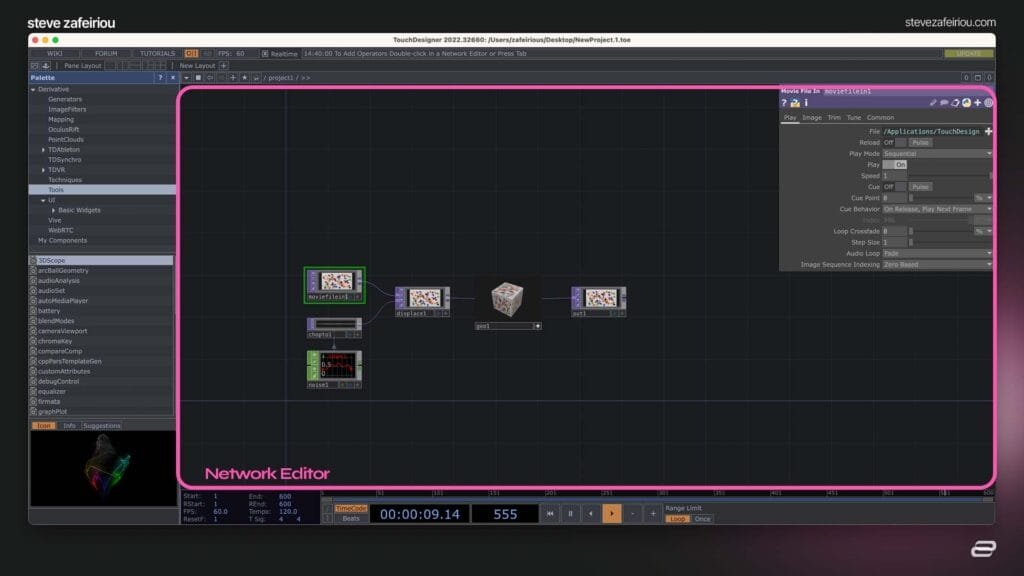
Task: Open the WIKI link
Action: point(55,54)
